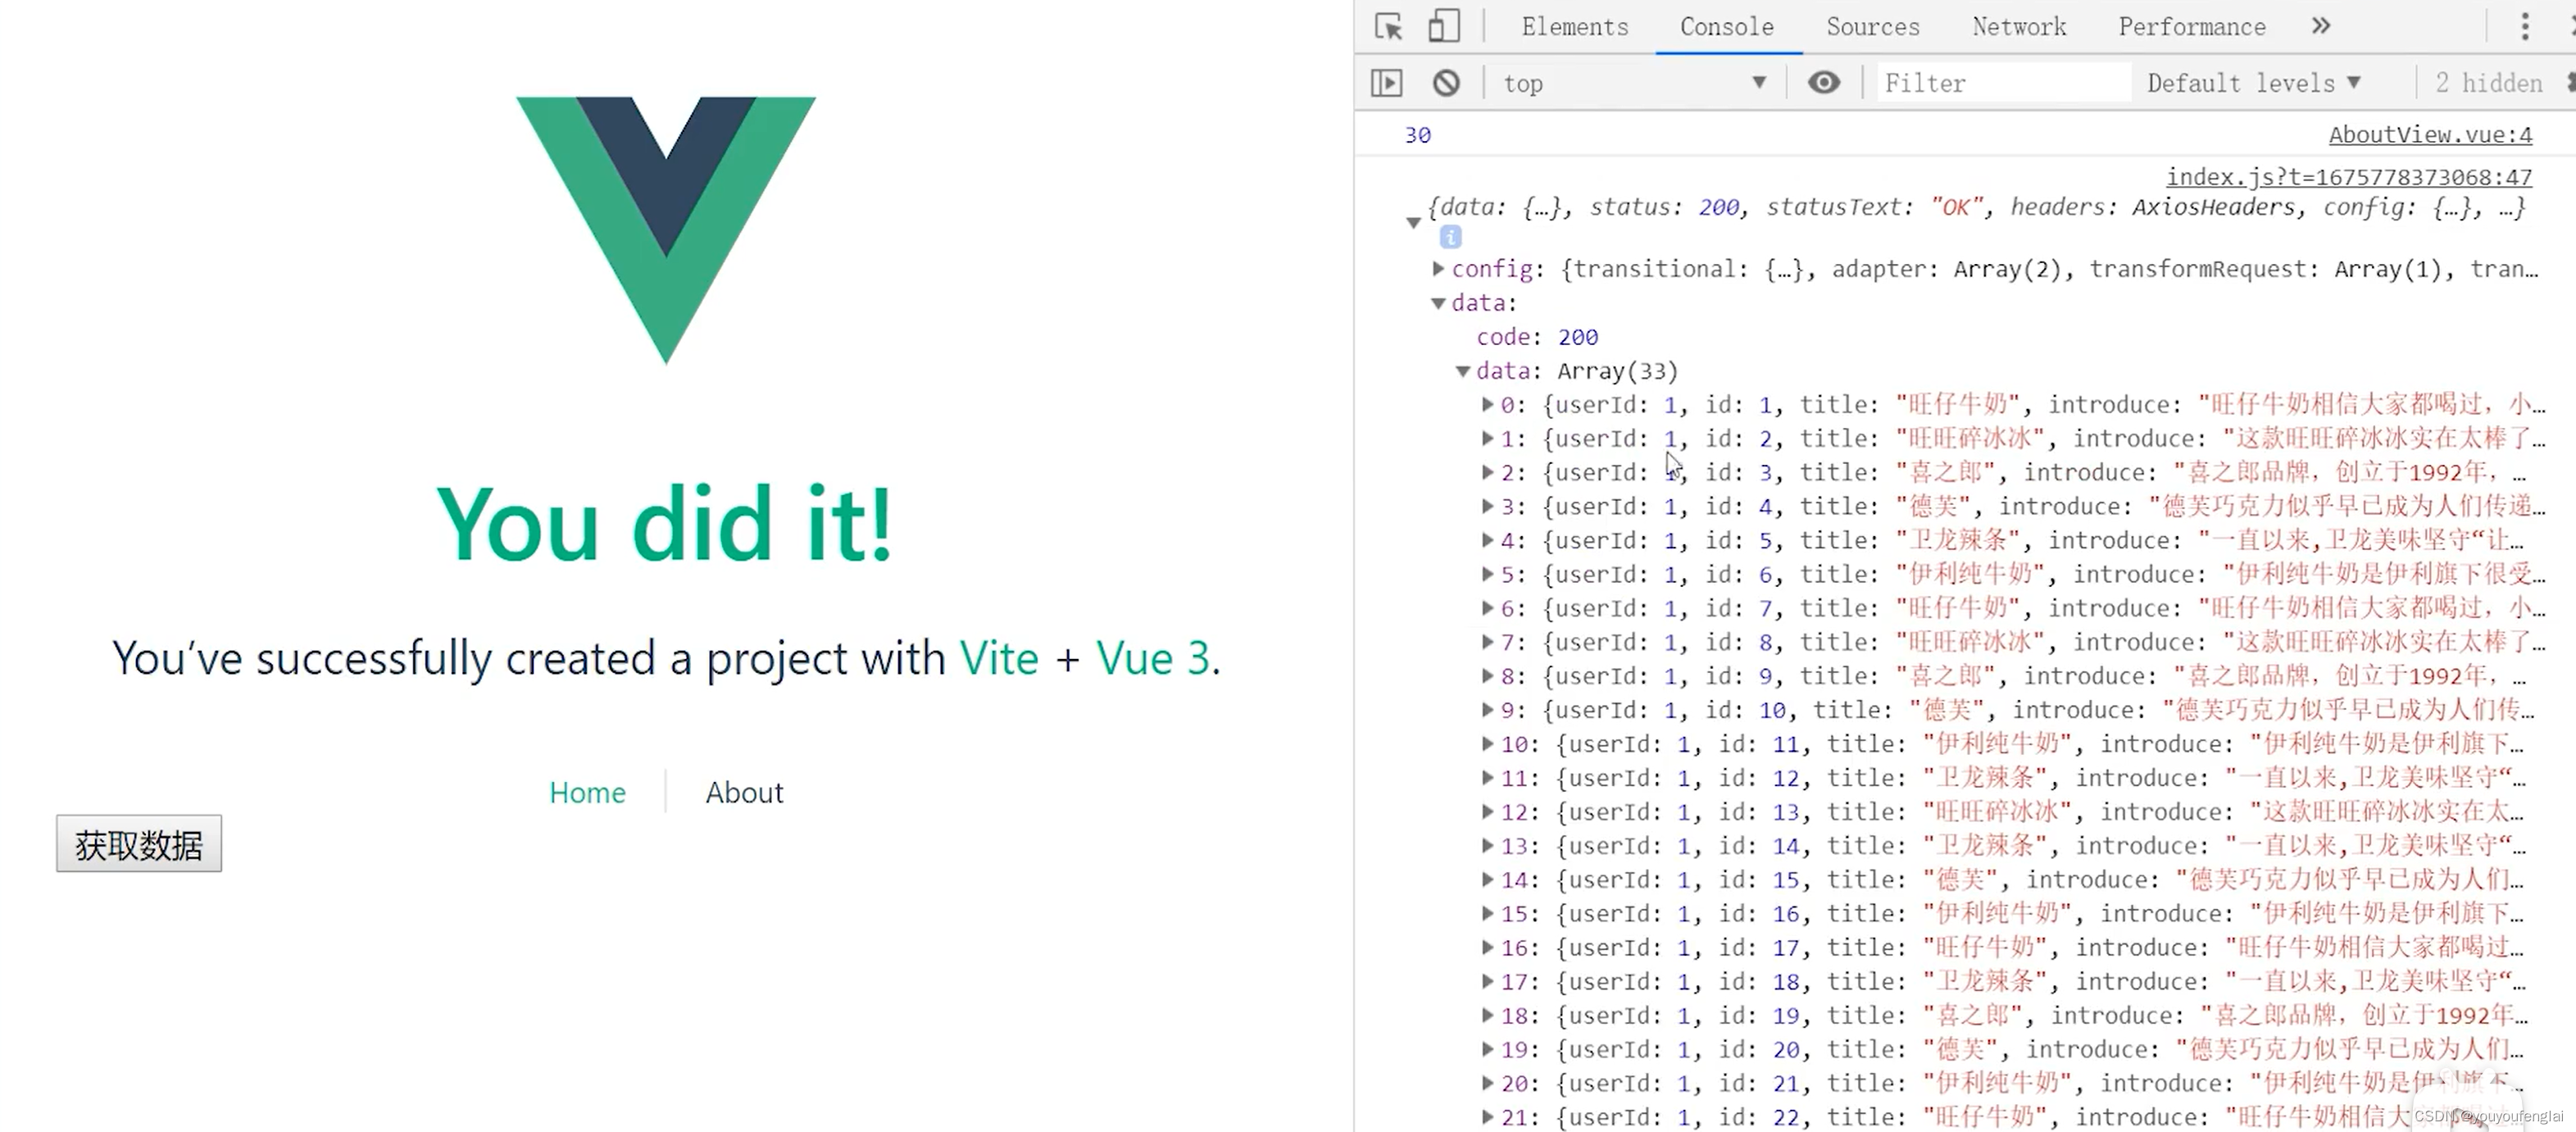Follow the Vite link in the subtitle
The width and height of the screenshot is (2576, 1132).
(998, 658)
